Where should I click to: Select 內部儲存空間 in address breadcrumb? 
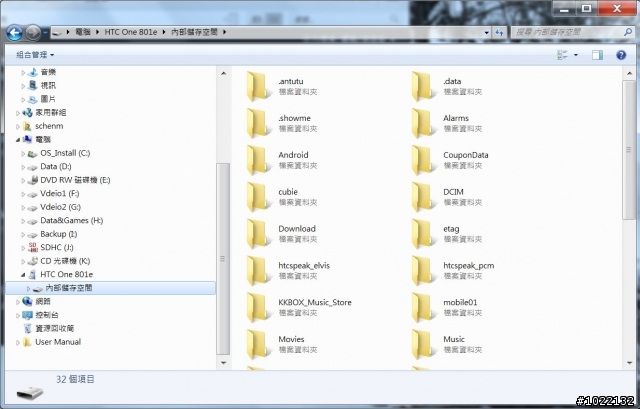point(194,32)
